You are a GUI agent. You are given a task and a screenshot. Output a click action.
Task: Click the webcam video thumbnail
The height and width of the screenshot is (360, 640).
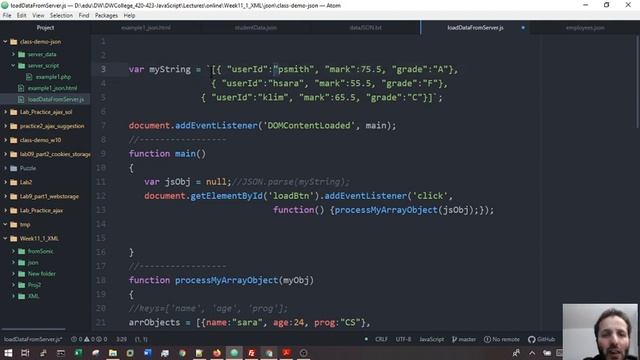pyautogui.click(x=600, y=331)
